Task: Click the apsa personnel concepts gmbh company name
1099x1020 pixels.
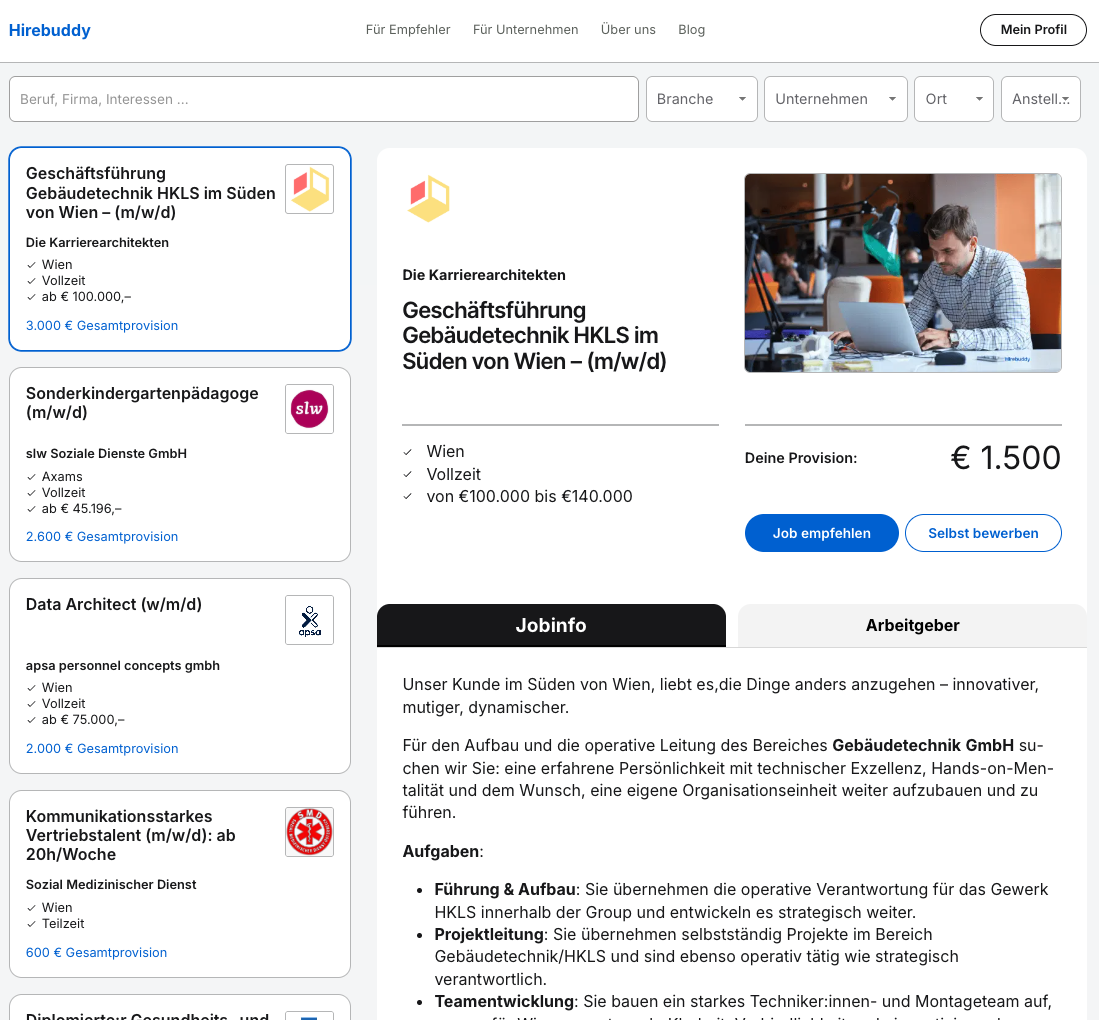Action: tap(123, 665)
